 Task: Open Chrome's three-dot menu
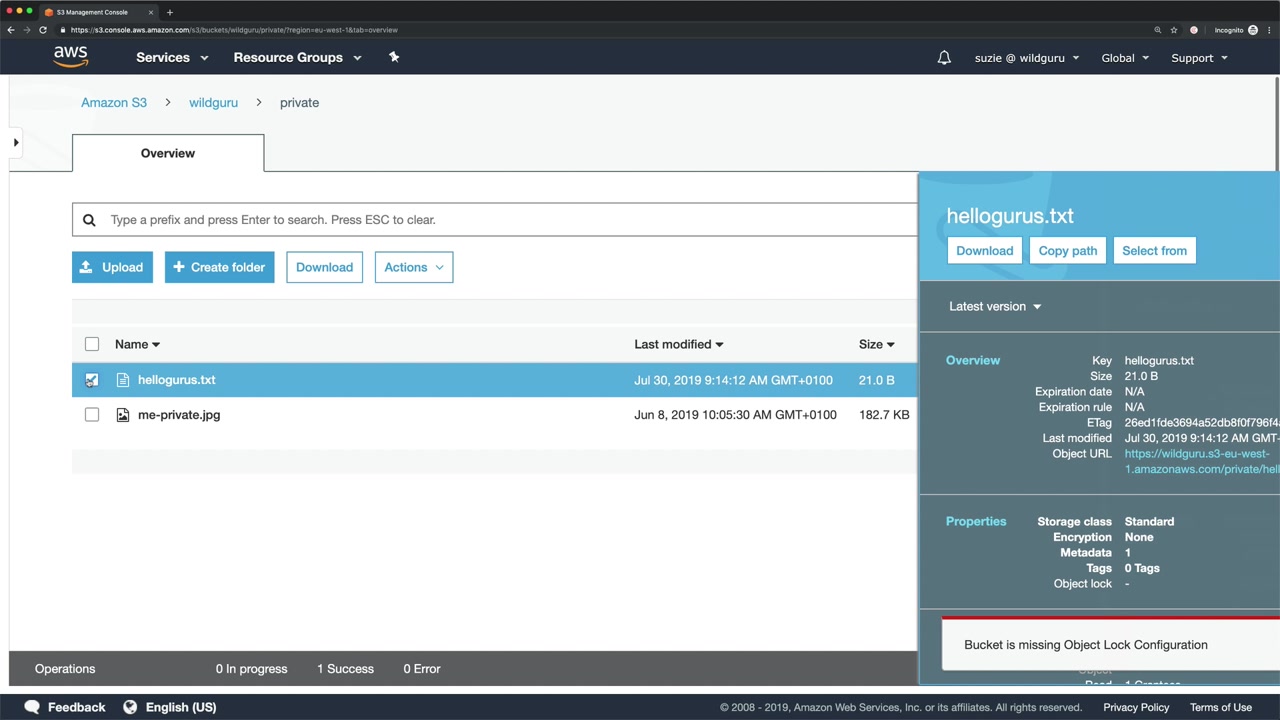[1270, 30]
